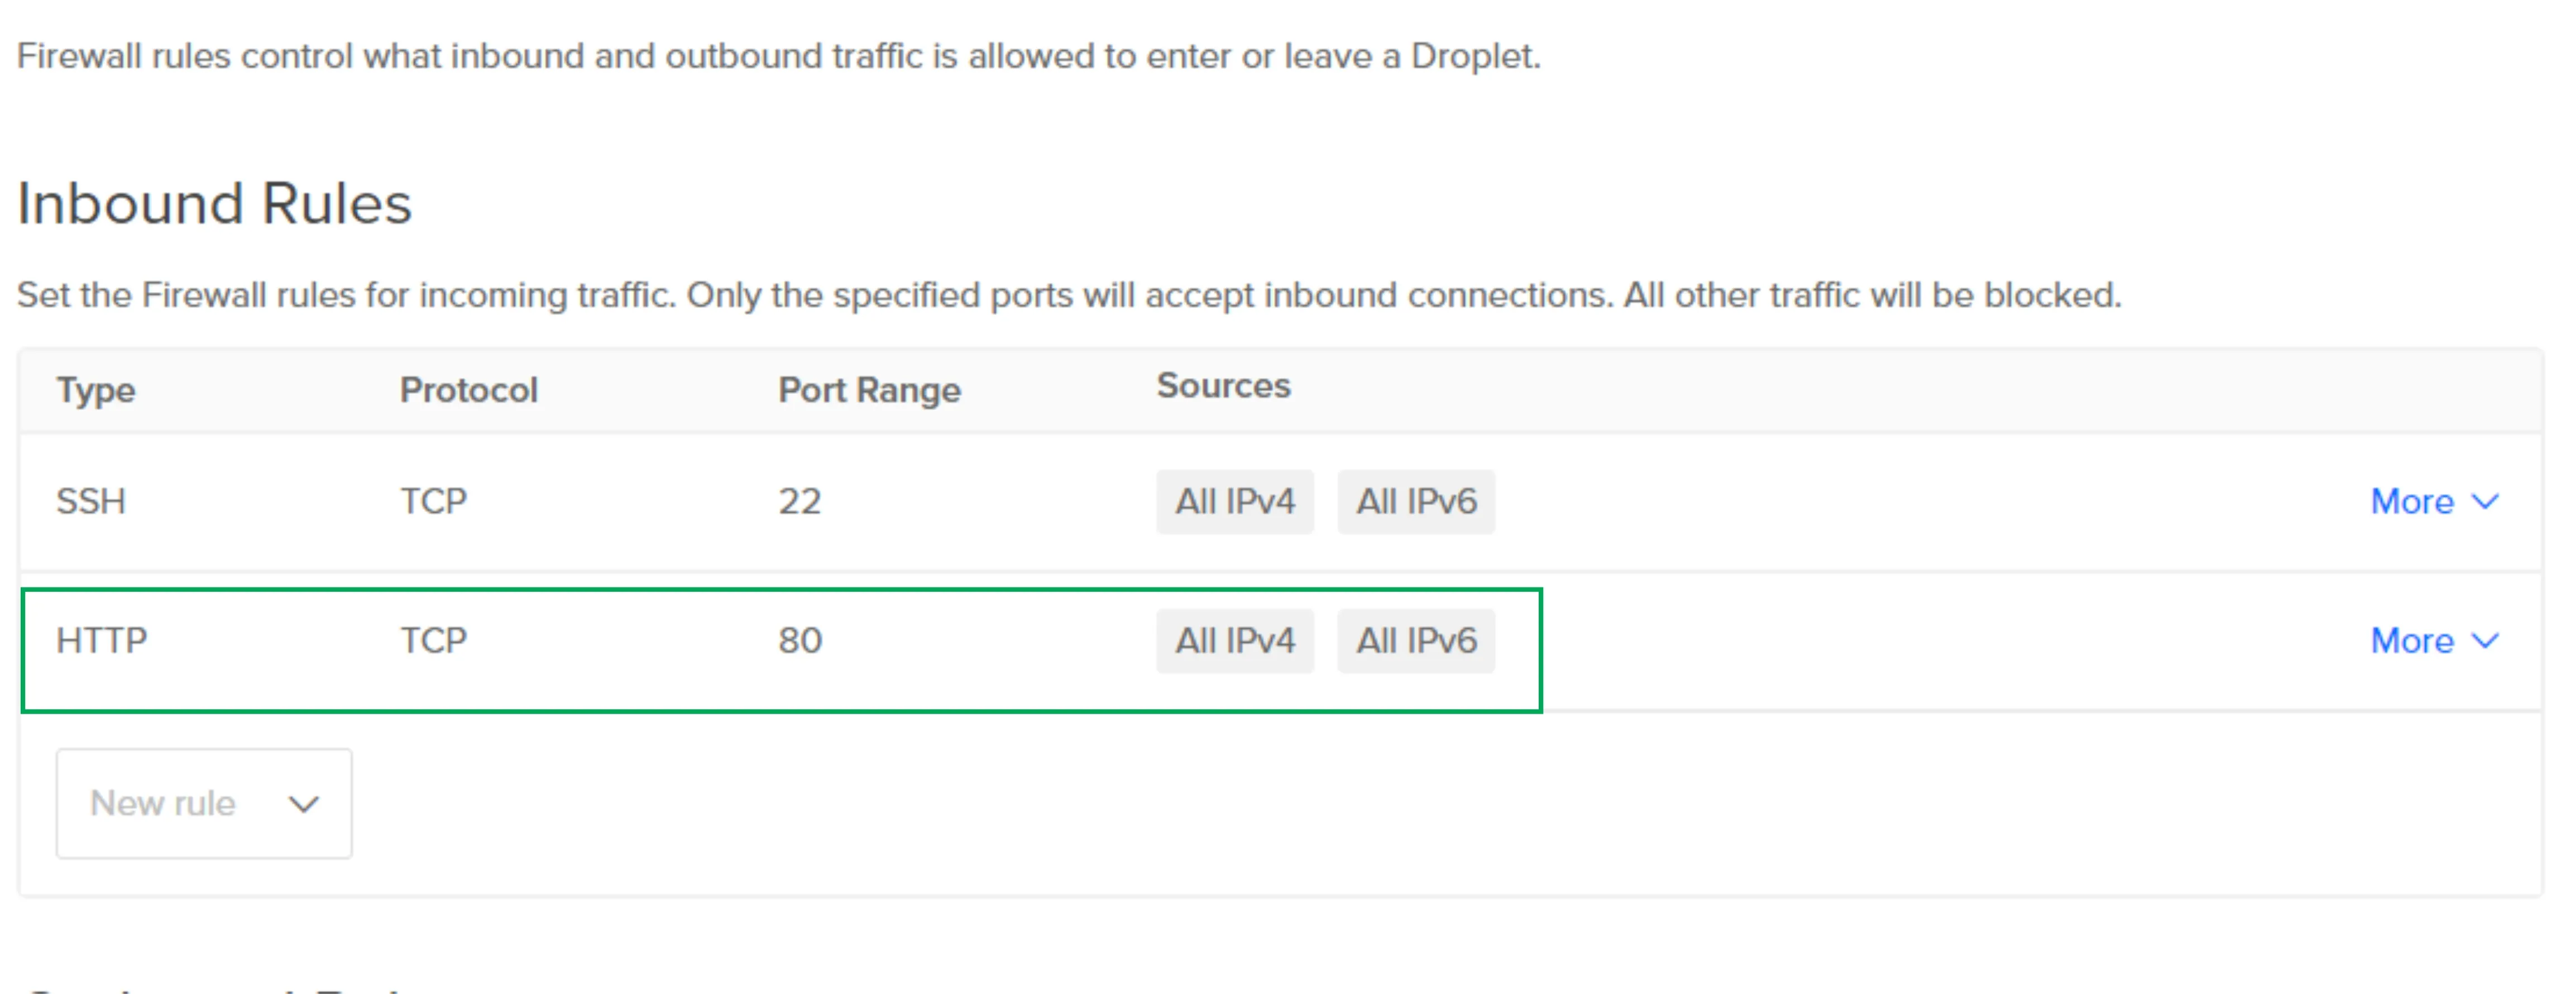This screenshot has width=2576, height=994.
Task: Click the All IPv4 tag in the SSH row
Action: [1234, 501]
